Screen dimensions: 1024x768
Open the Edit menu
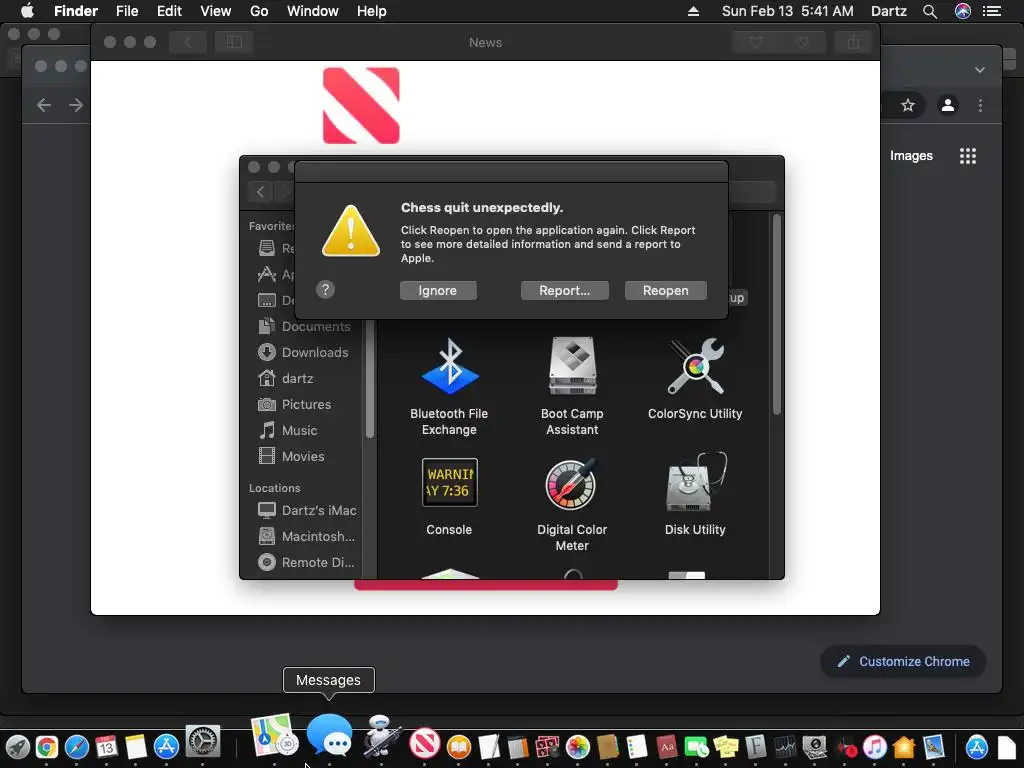tap(169, 11)
